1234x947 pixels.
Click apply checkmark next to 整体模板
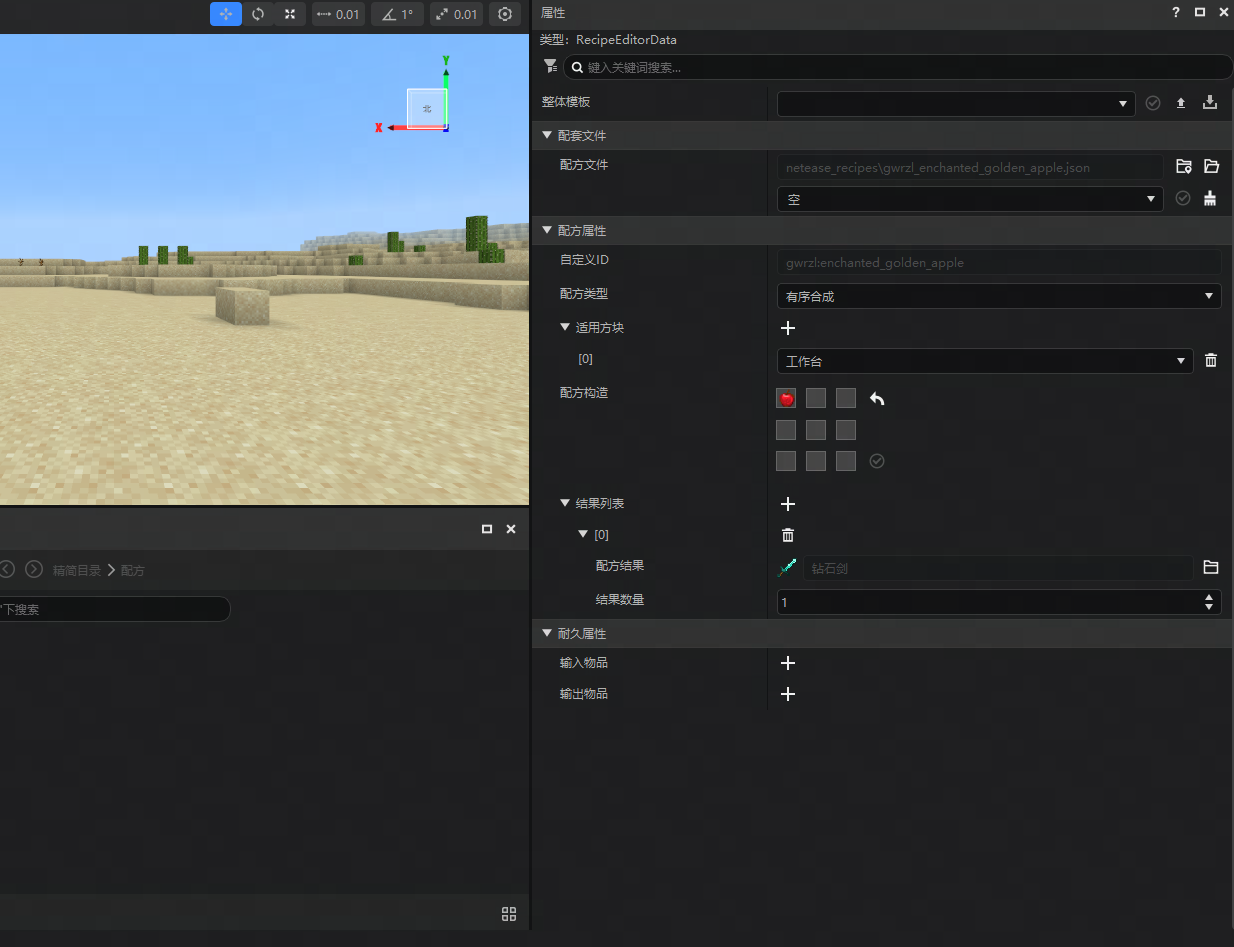coord(1153,103)
